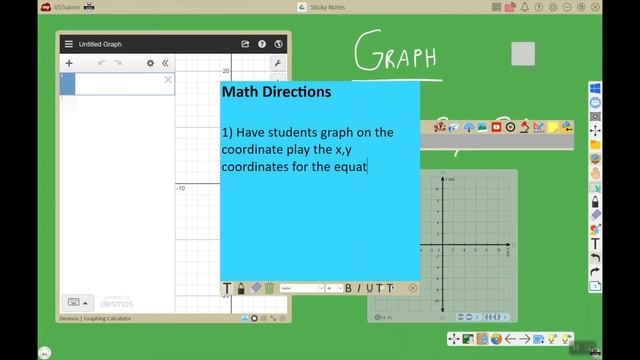Delete the sticky note with trash icon
Screen dimensions: 640x360
pyautogui.click(x=269, y=288)
